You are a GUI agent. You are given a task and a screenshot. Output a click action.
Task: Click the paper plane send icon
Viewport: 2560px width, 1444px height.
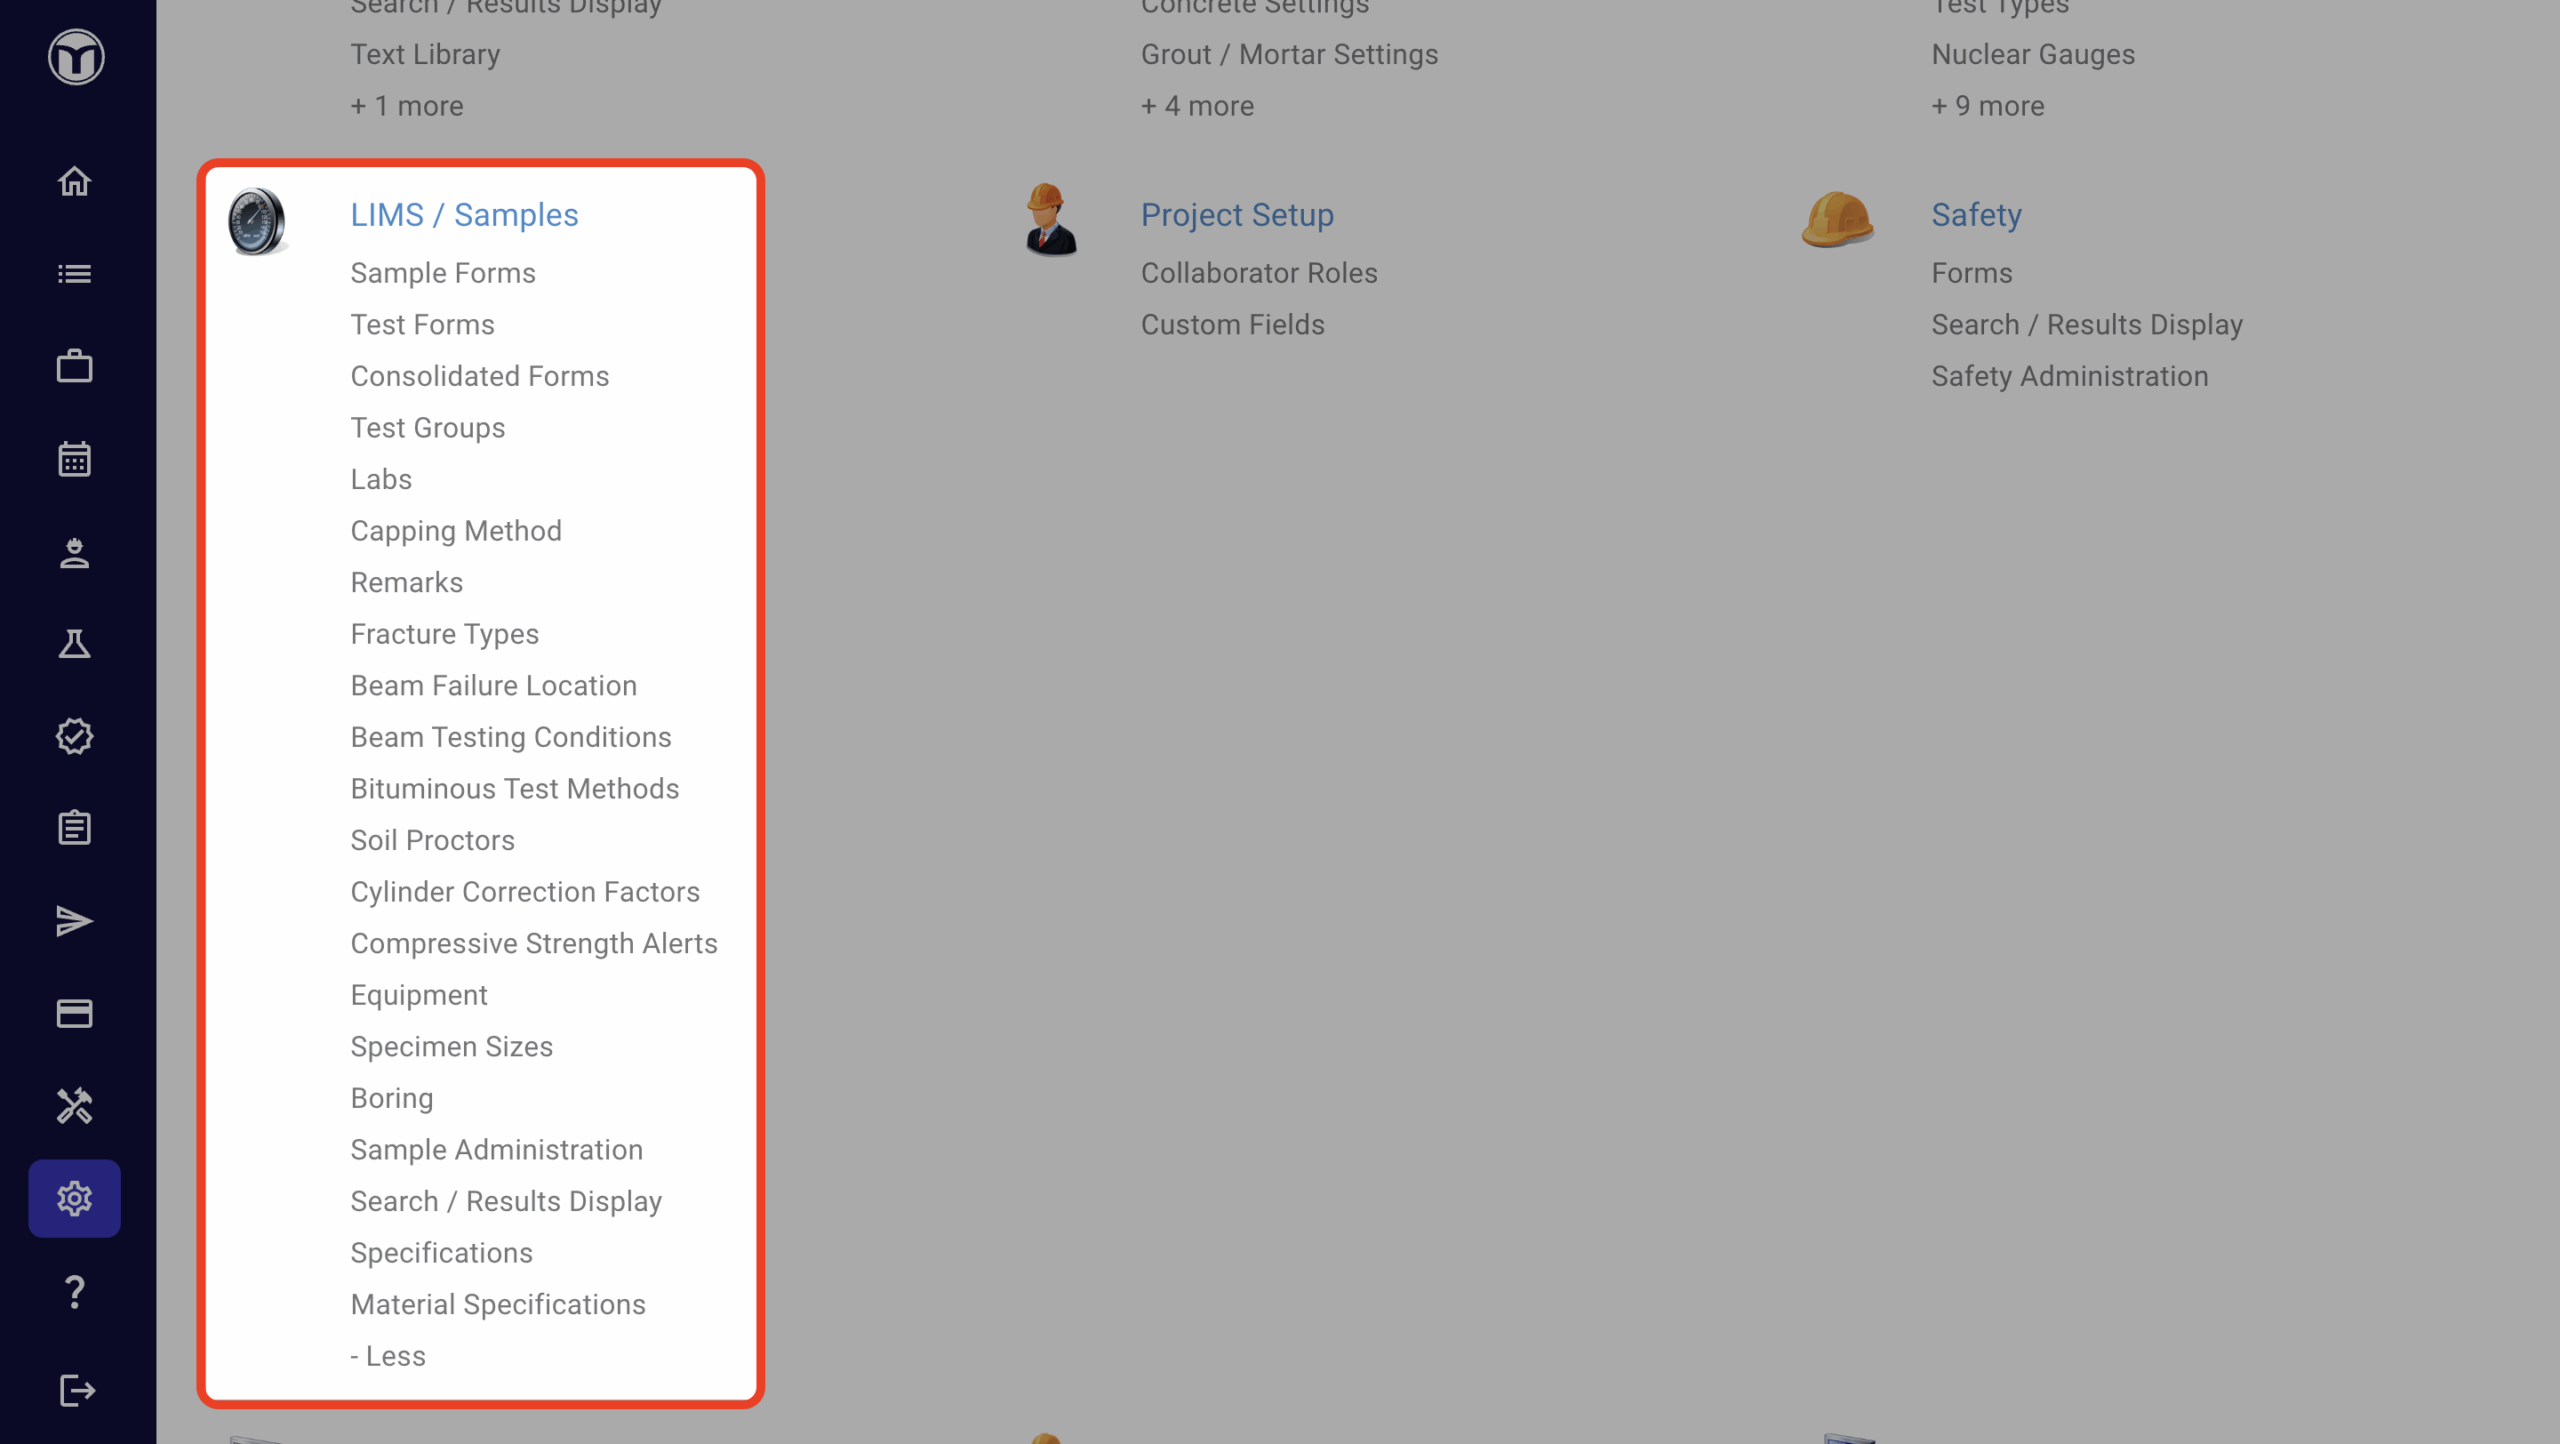(74, 921)
